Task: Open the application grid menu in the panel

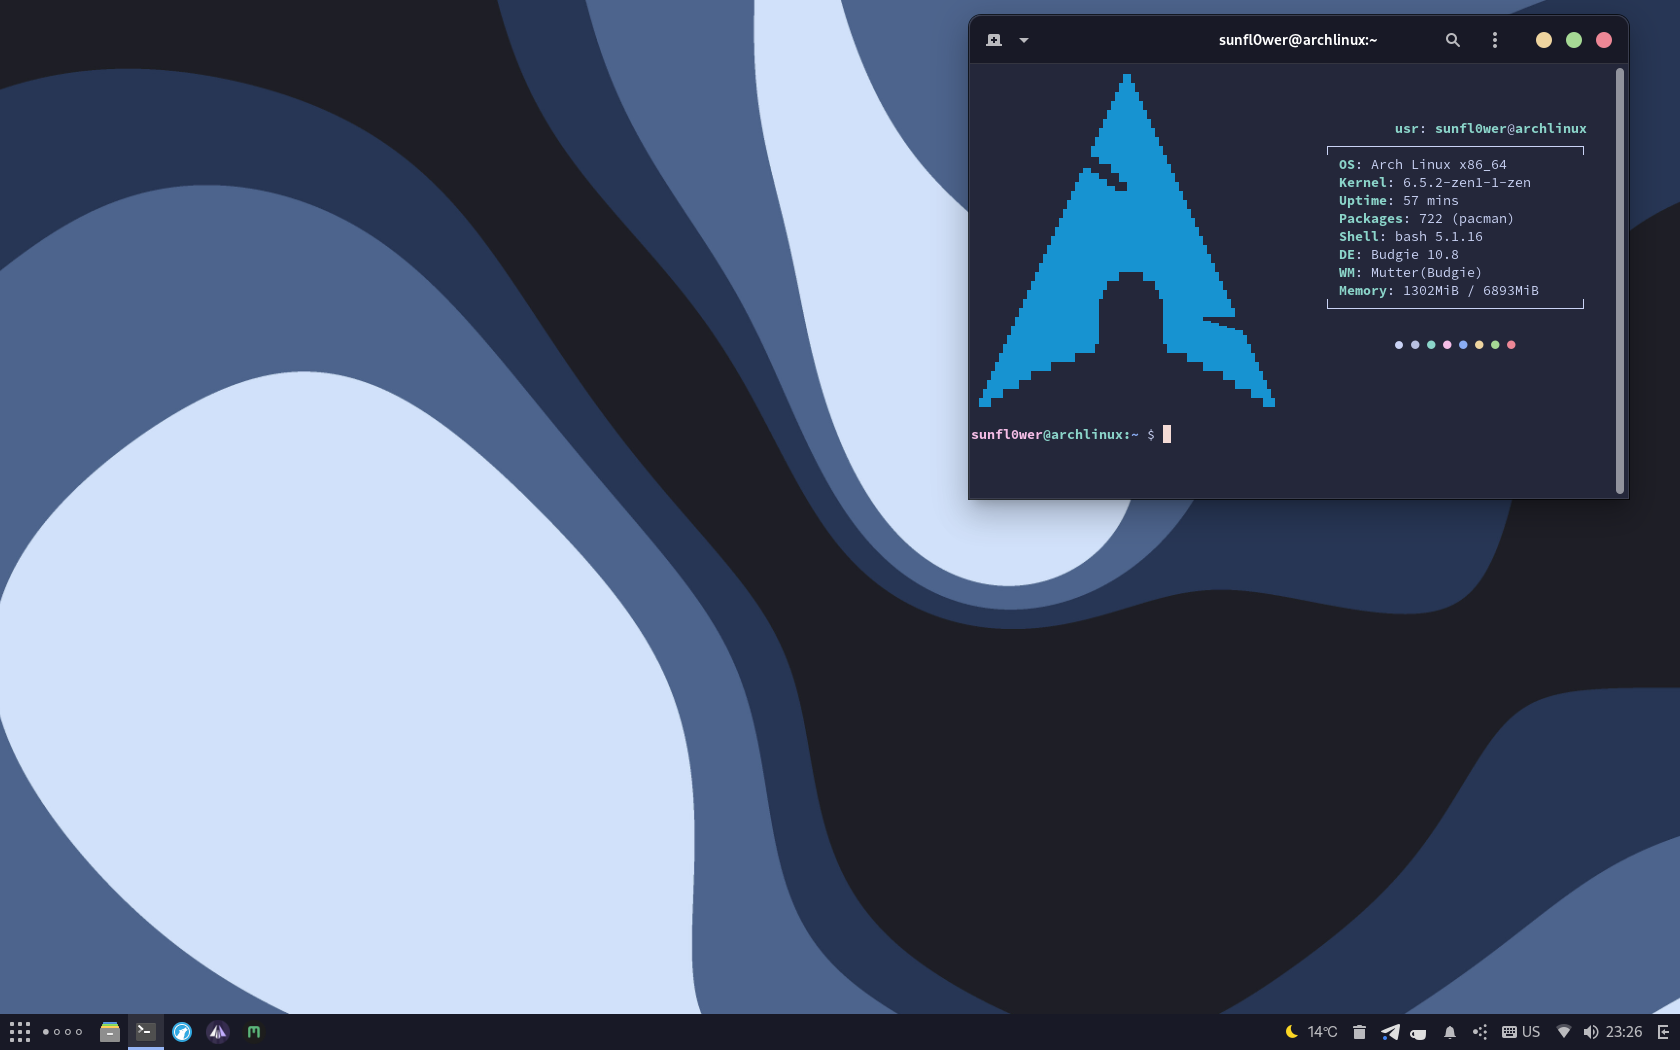Action: [20, 1032]
